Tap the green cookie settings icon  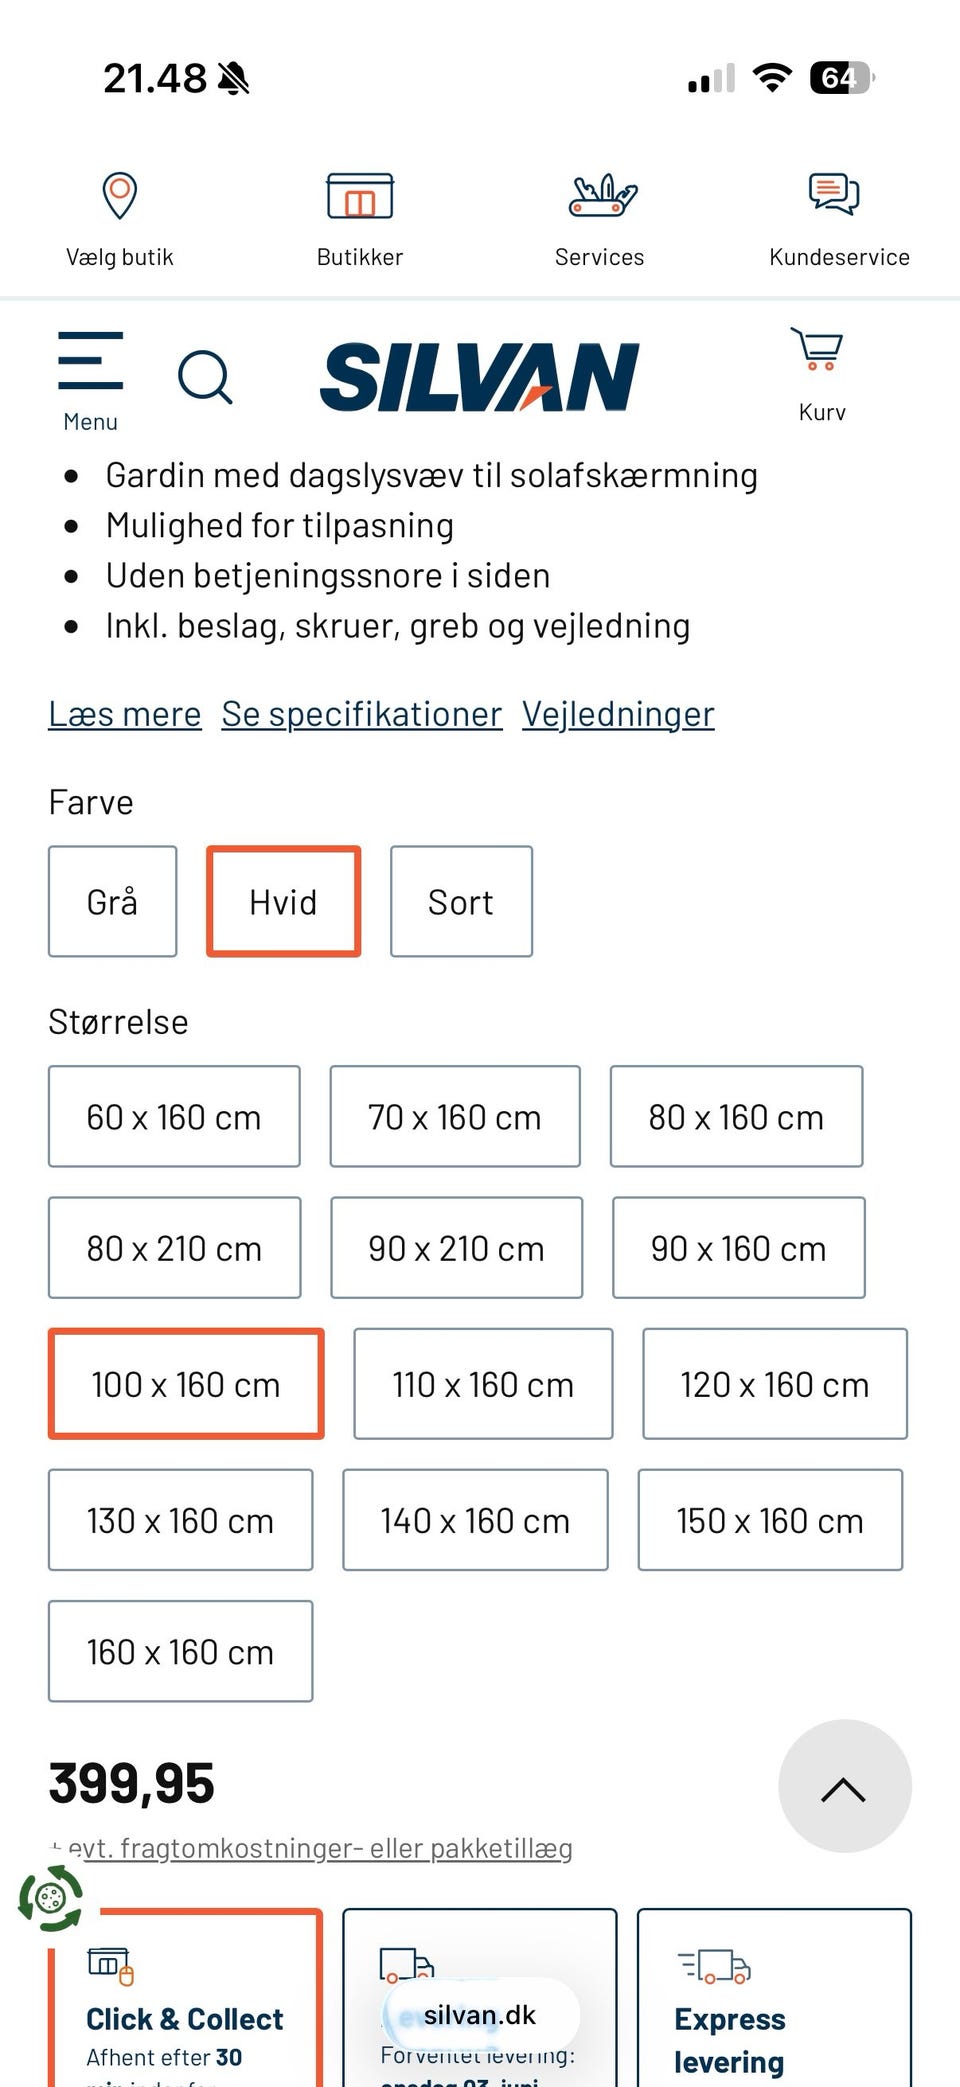(x=50, y=1897)
